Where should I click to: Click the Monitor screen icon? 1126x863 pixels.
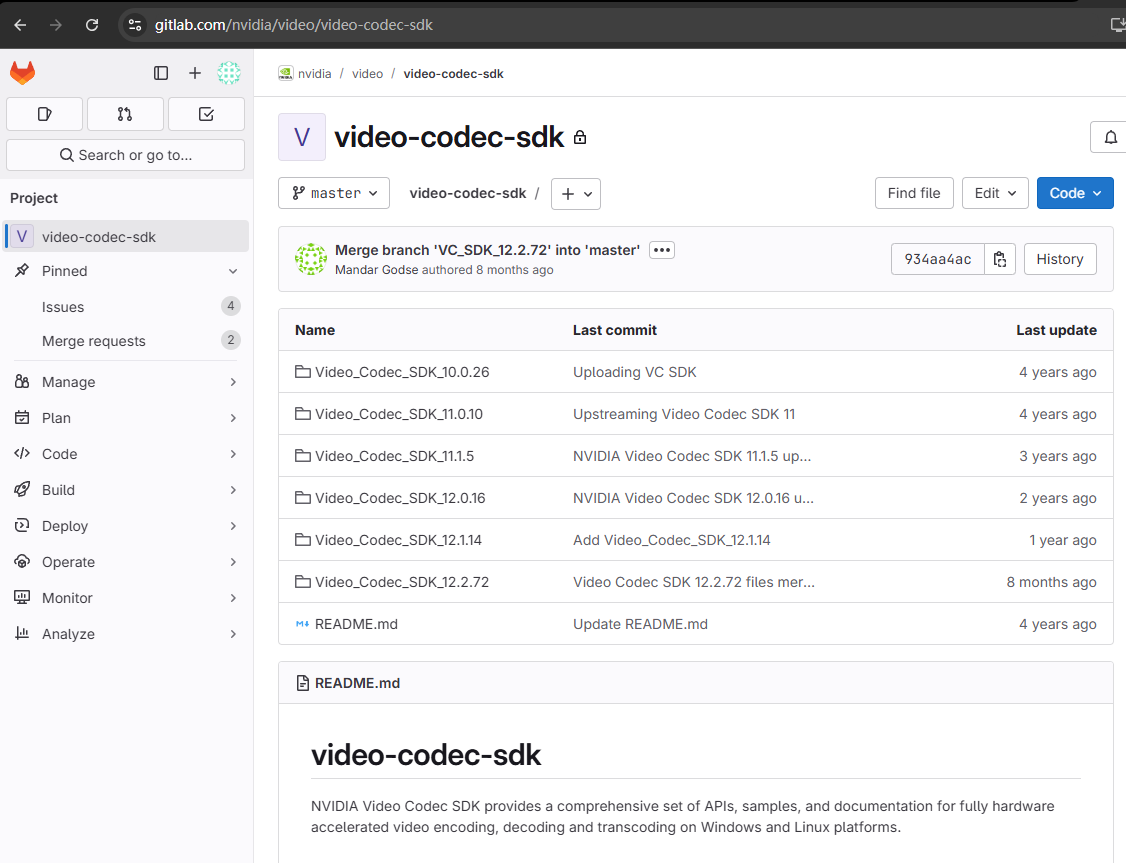(22, 597)
